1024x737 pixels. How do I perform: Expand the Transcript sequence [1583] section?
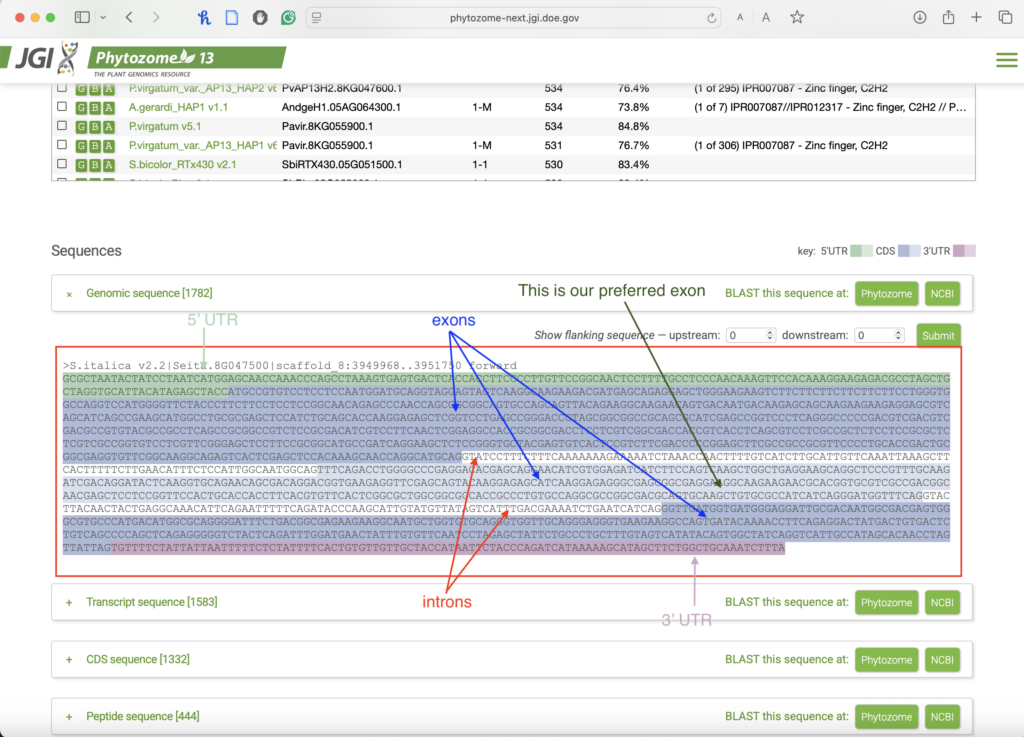coord(69,602)
